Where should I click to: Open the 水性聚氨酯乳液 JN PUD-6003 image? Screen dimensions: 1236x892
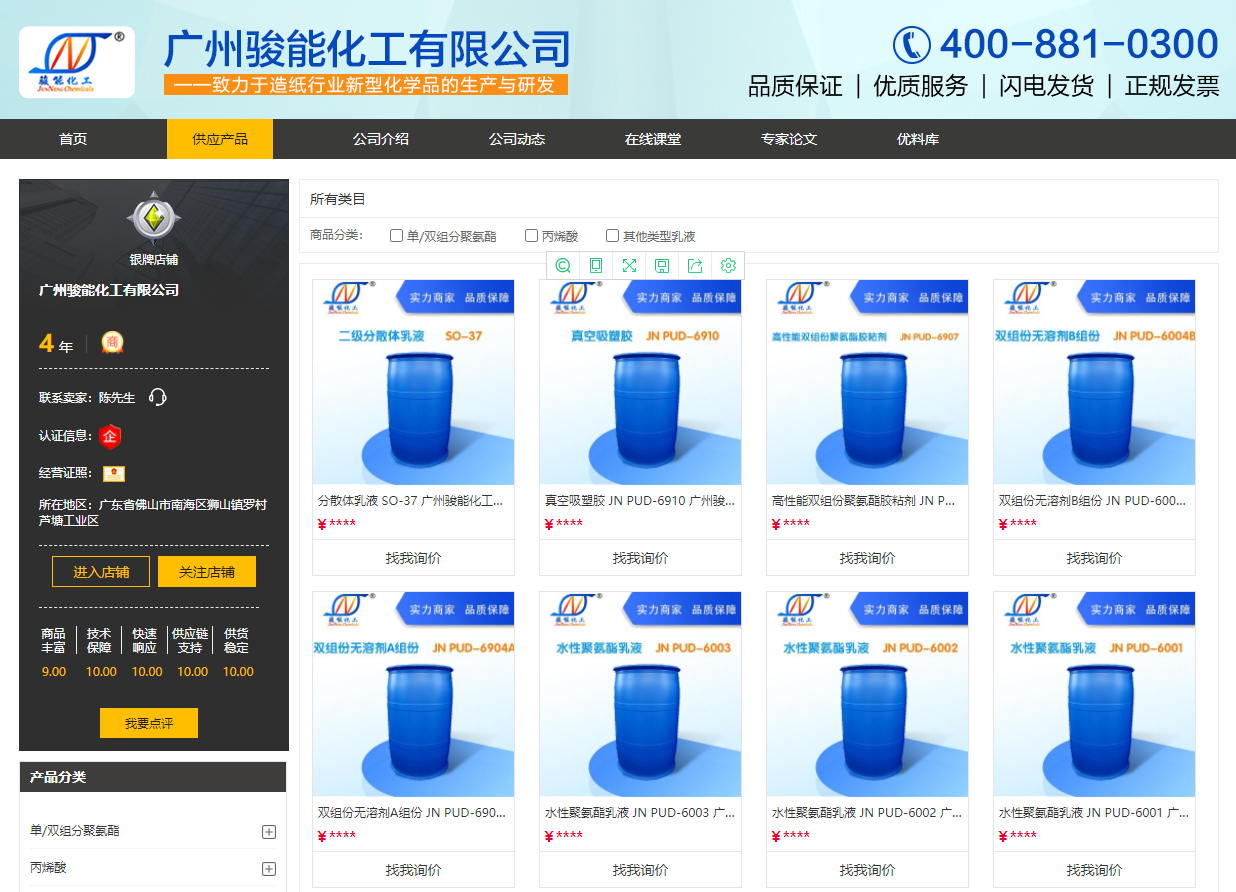(641, 694)
